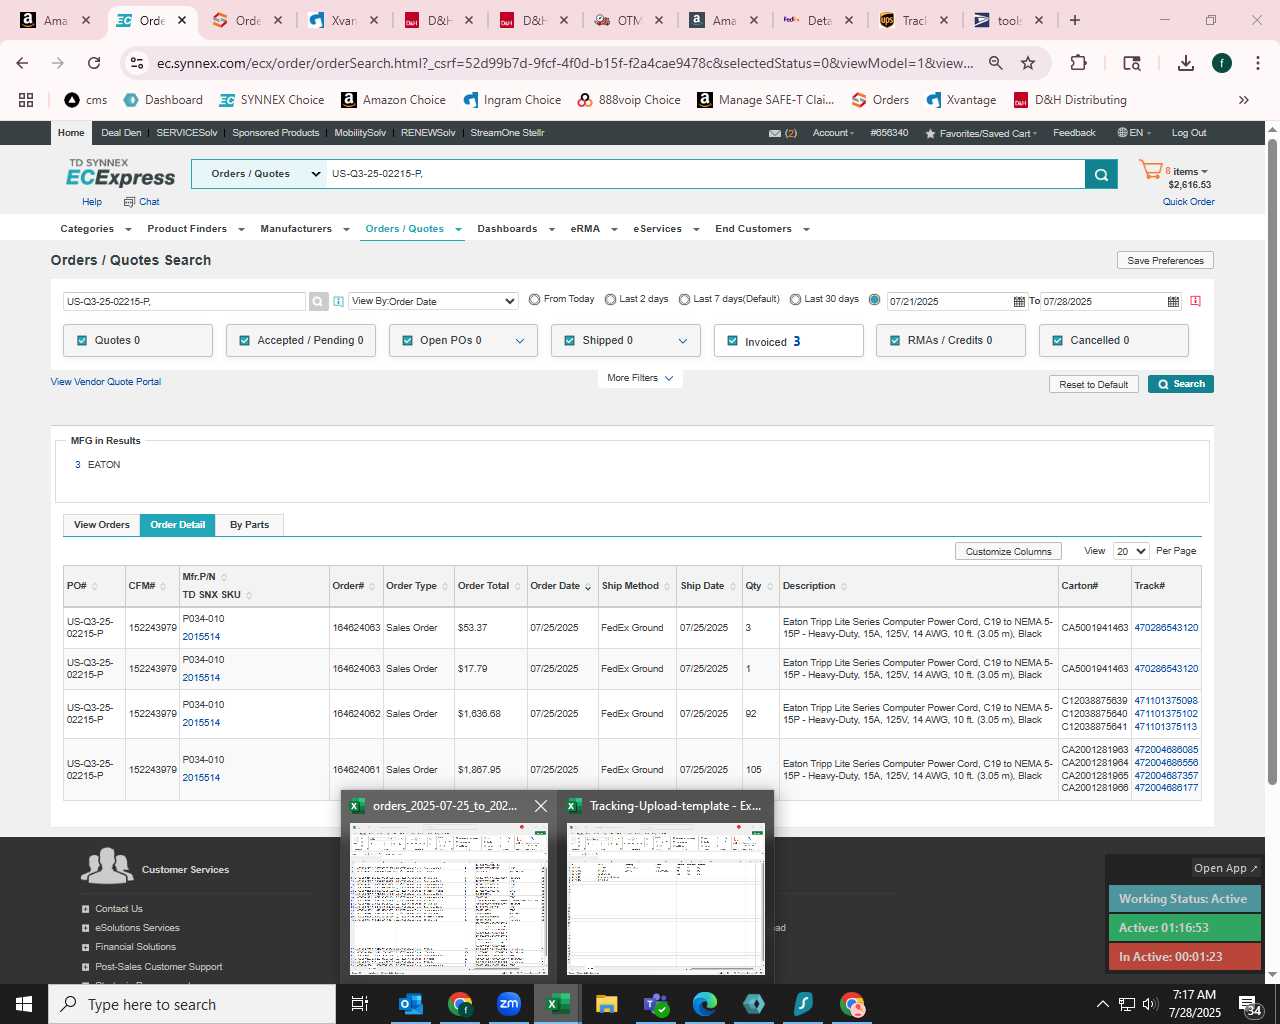Toggle the Accepted / Pending checkbox

pos(244,340)
